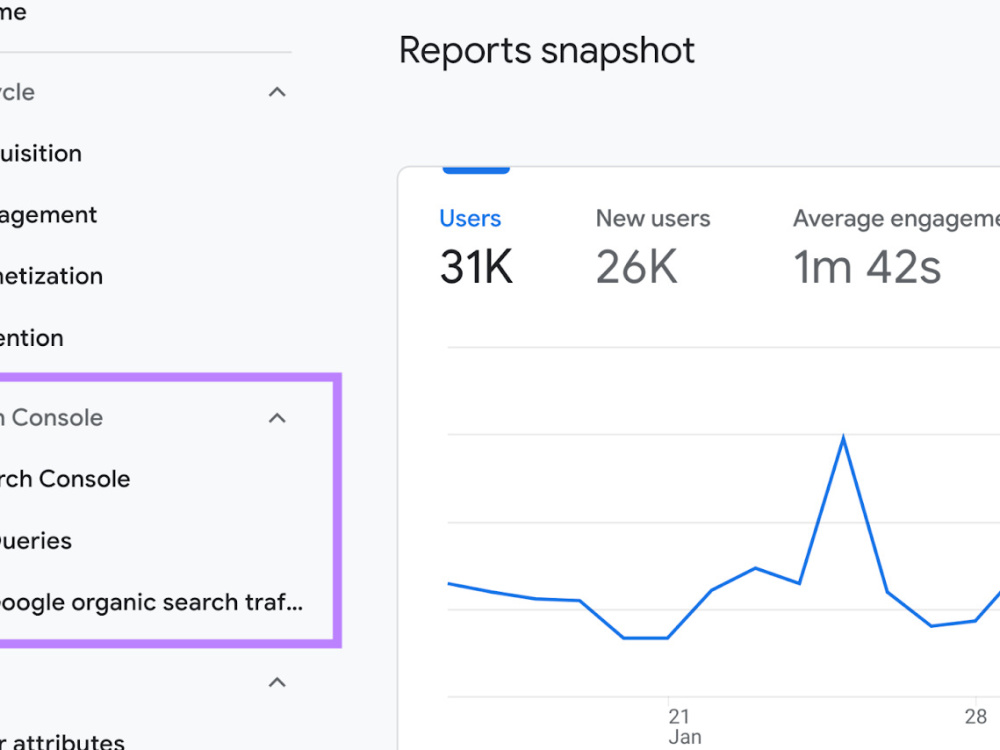Viewport: 1000px width, 750px height.
Task: Open the Acquisition report menu
Action: coord(41,154)
